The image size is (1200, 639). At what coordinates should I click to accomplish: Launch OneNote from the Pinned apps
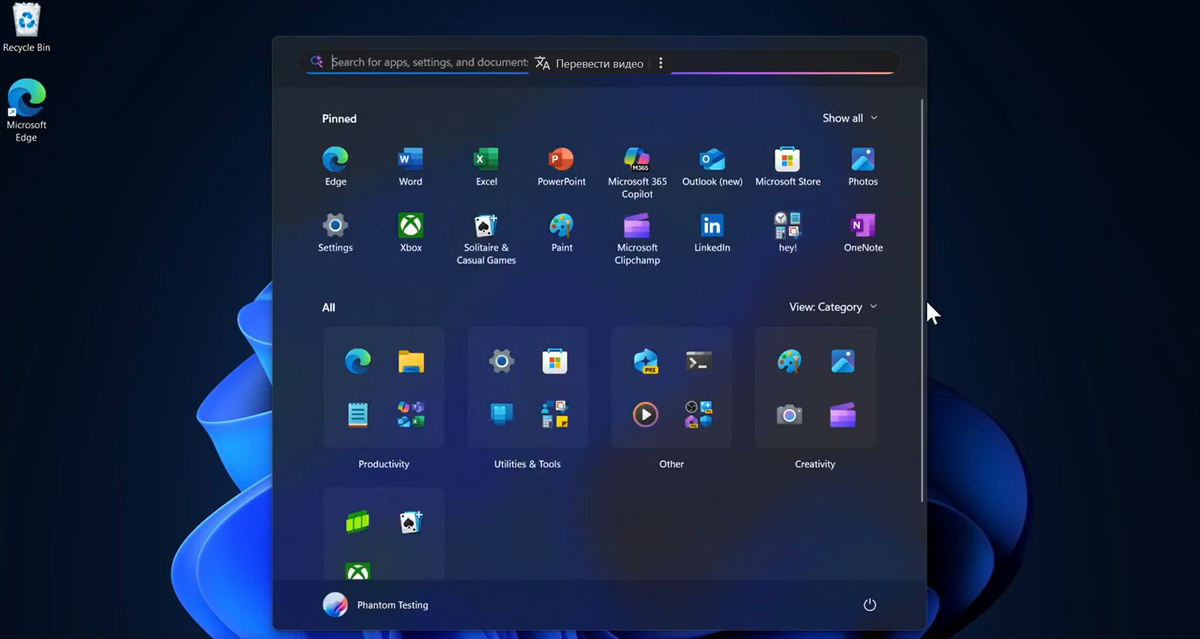coord(863,232)
